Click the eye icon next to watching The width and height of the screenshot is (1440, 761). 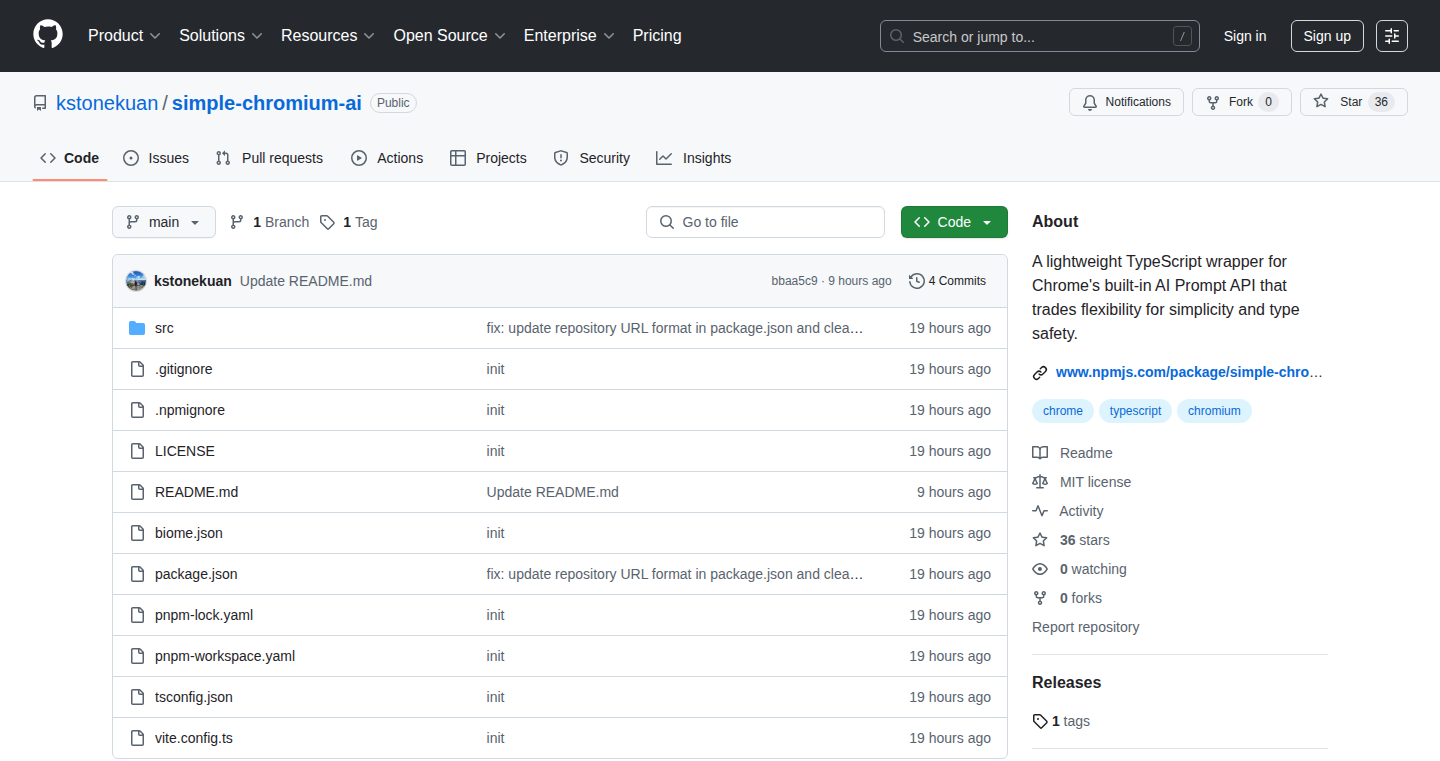click(x=1040, y=569)
